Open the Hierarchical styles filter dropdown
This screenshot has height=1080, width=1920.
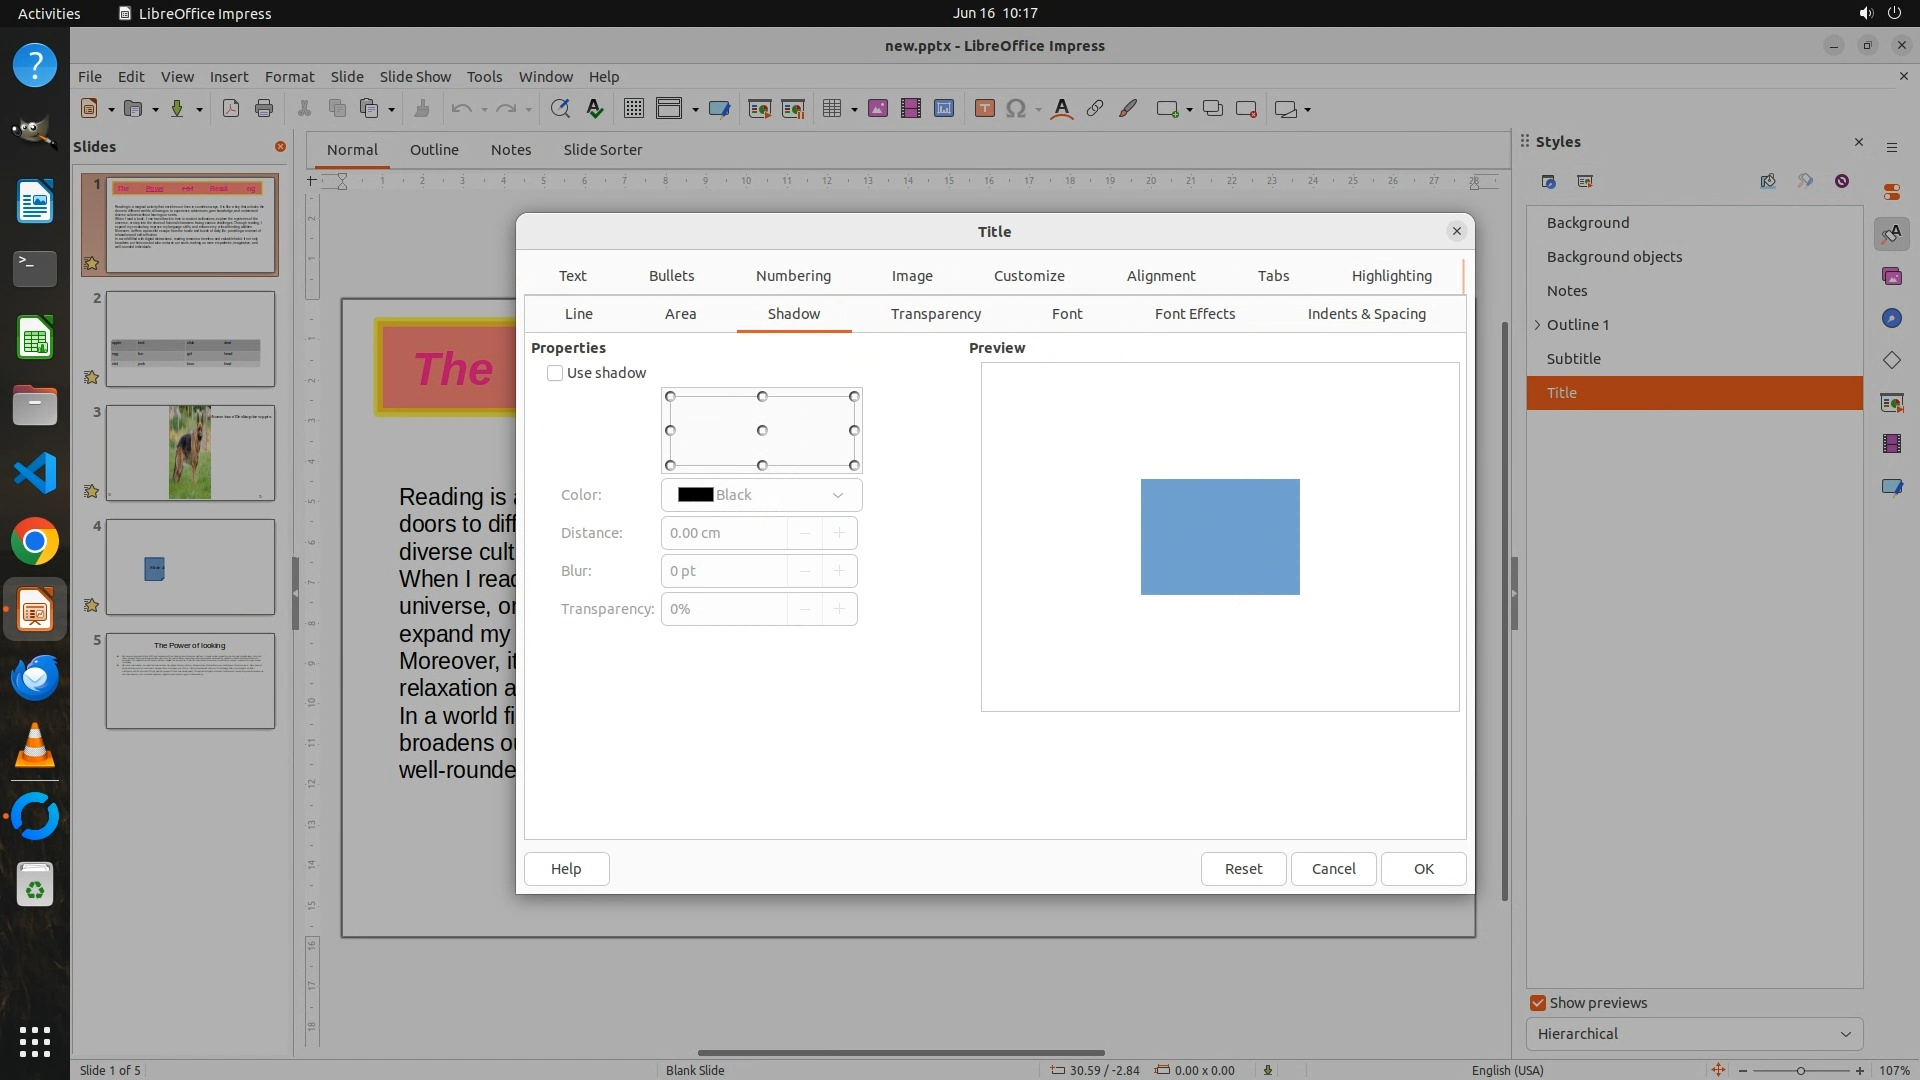point(1694,1034)
